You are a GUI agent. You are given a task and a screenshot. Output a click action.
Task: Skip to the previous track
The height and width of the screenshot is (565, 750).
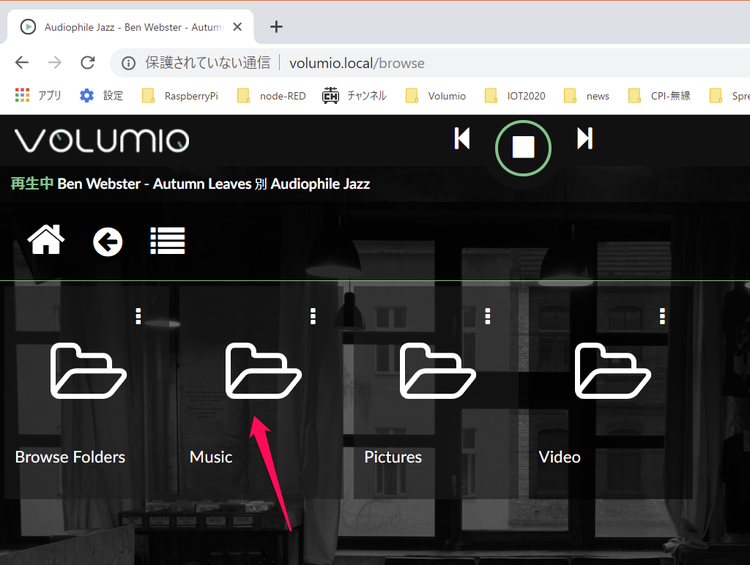pos(462,138)
